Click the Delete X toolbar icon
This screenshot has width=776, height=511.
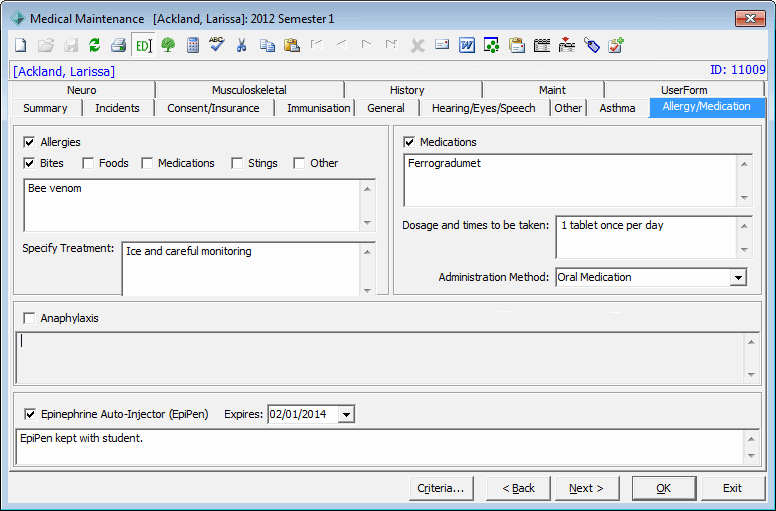(417, 46)
